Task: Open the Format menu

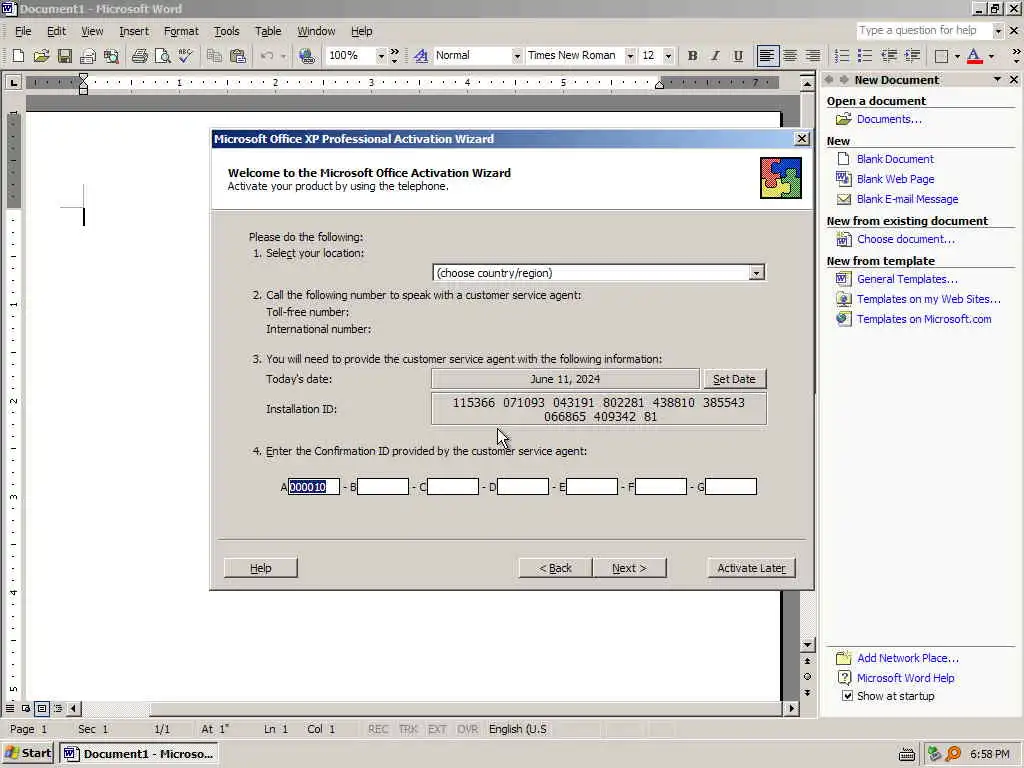Action: (181, 31)
